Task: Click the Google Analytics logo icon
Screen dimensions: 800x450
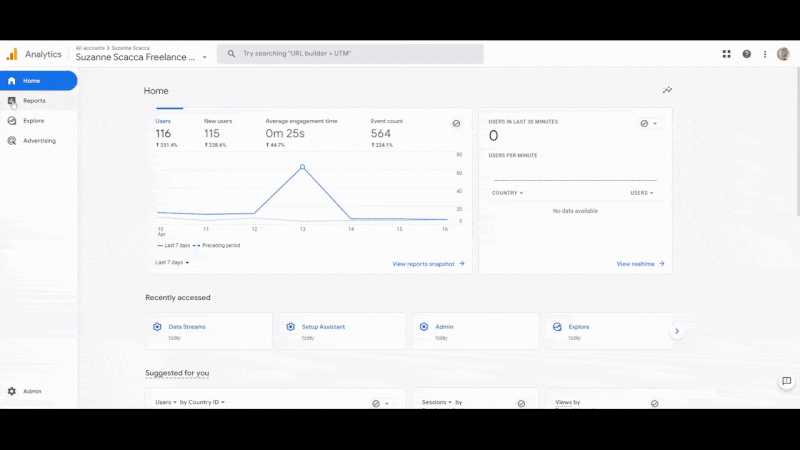Action: point(12,54)
